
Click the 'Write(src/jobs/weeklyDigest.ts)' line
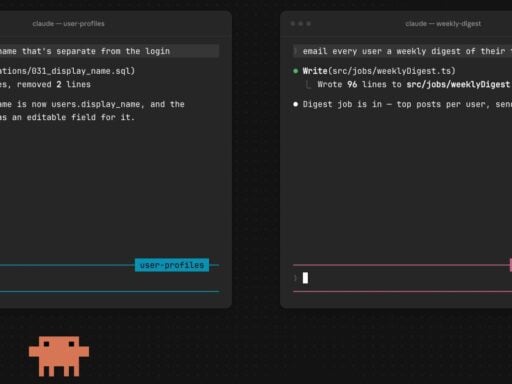click(x=379, y=71)
